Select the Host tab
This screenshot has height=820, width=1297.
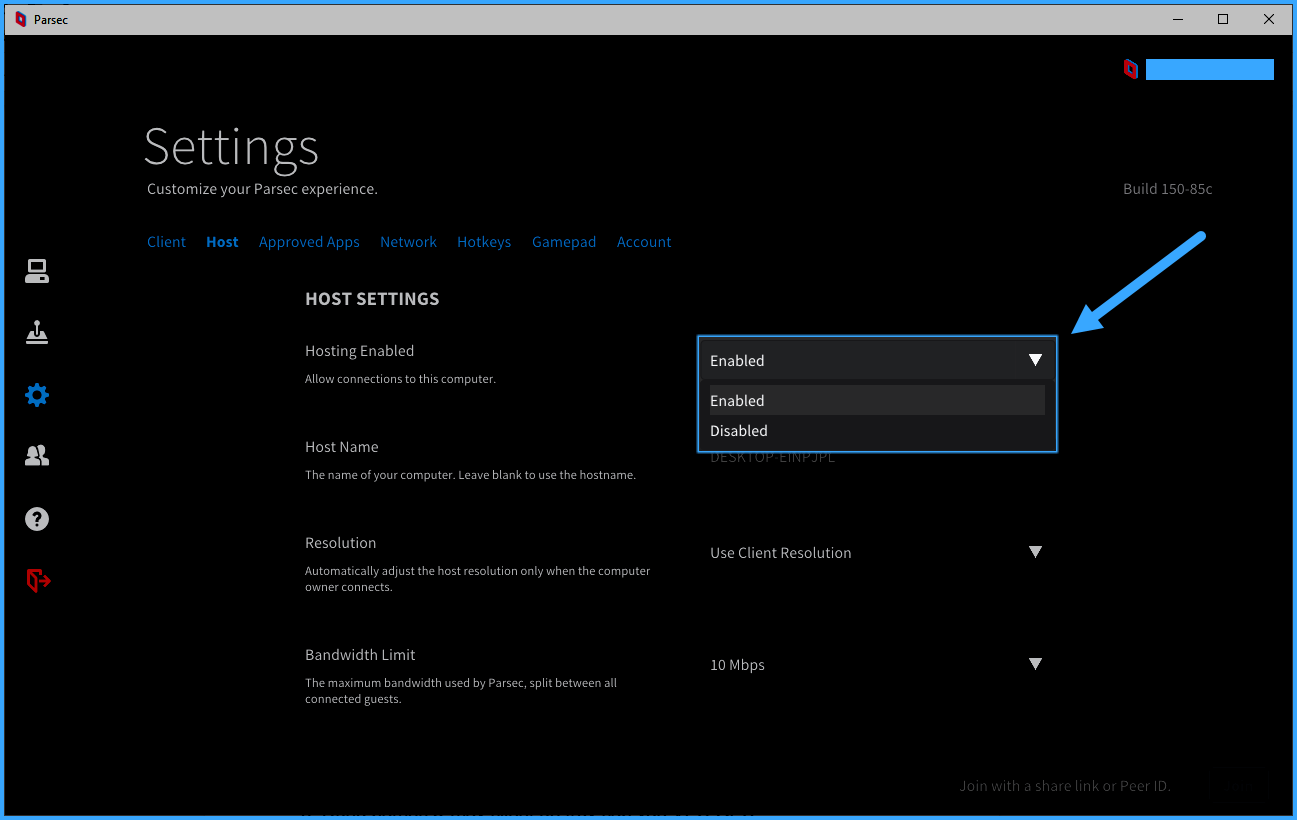point(222,242)
